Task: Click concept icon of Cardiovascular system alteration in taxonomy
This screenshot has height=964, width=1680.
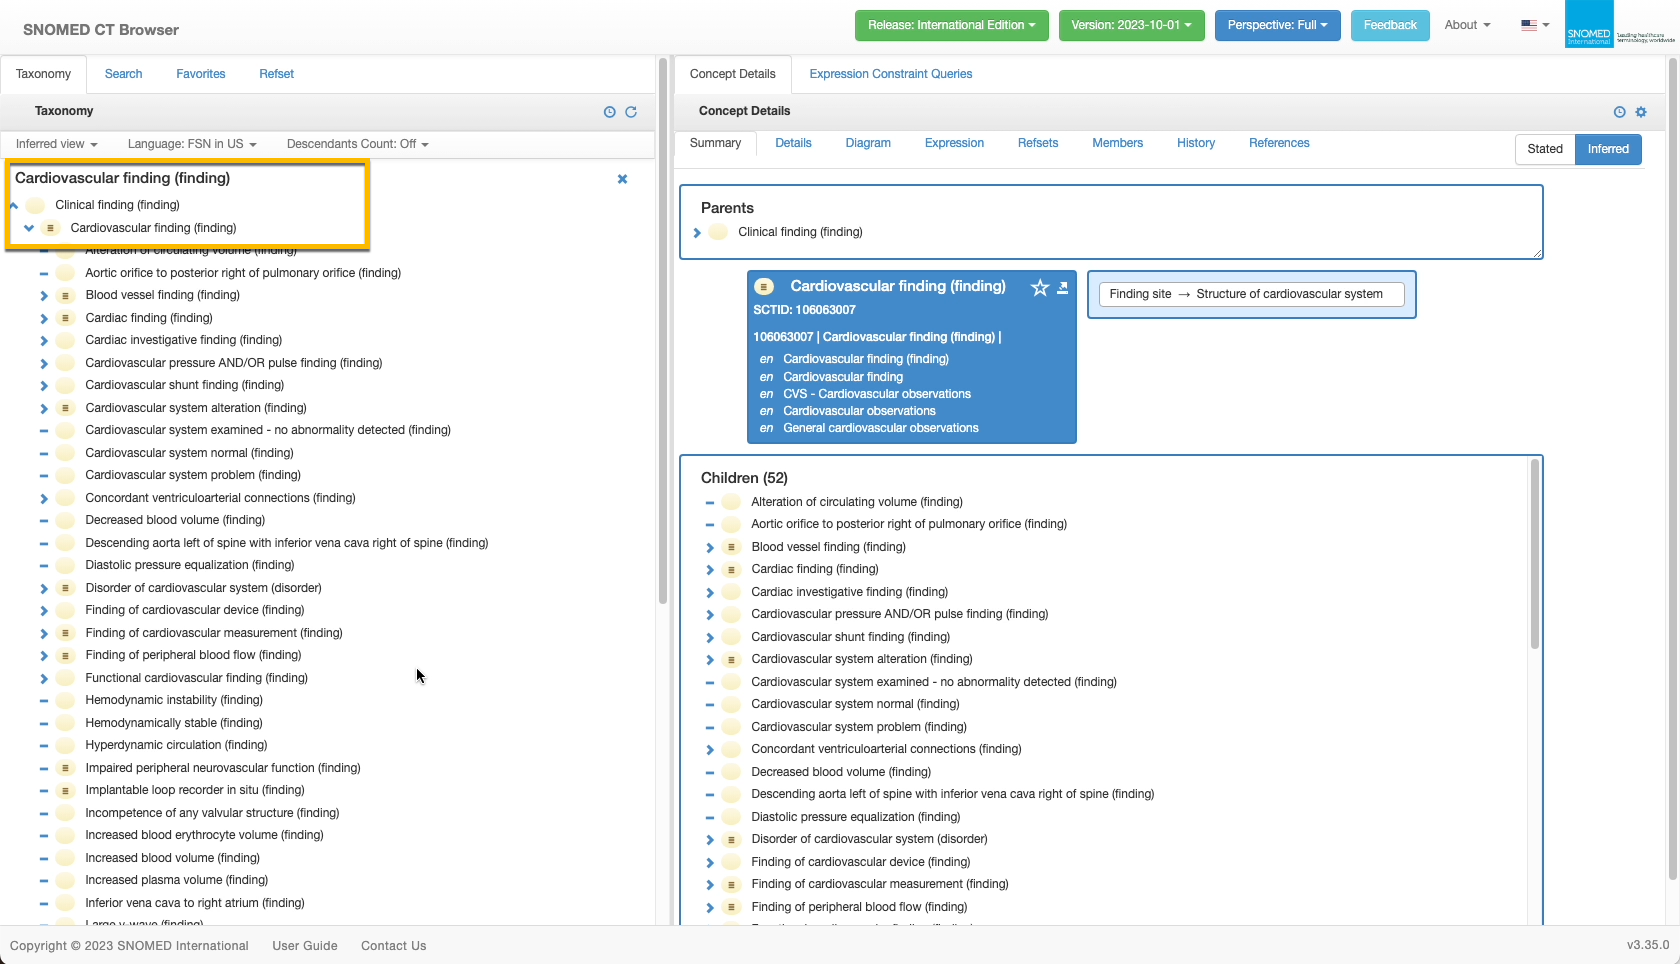Action: (x=65, y=408)
